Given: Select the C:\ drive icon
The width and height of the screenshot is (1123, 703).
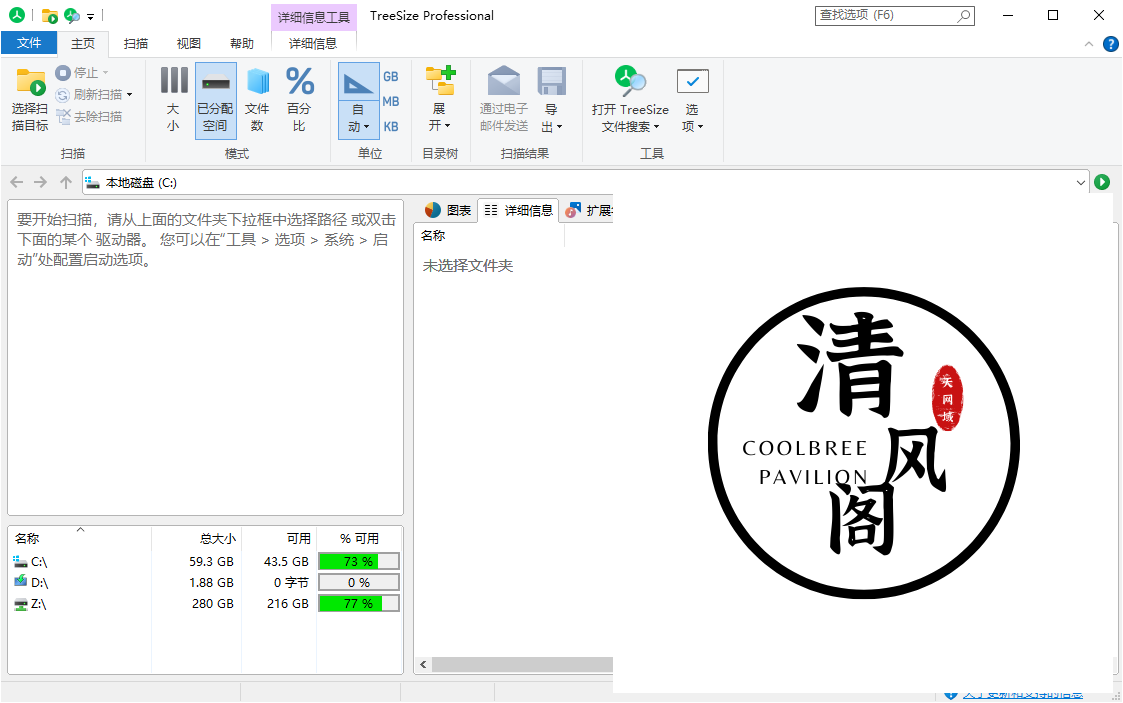Looking at the screenshot, I should coord(20,561).
